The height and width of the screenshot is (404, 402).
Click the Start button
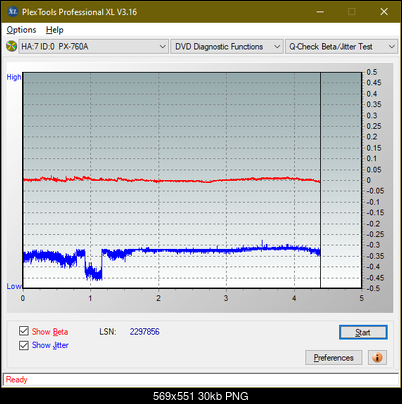click(x=363, y=332)
